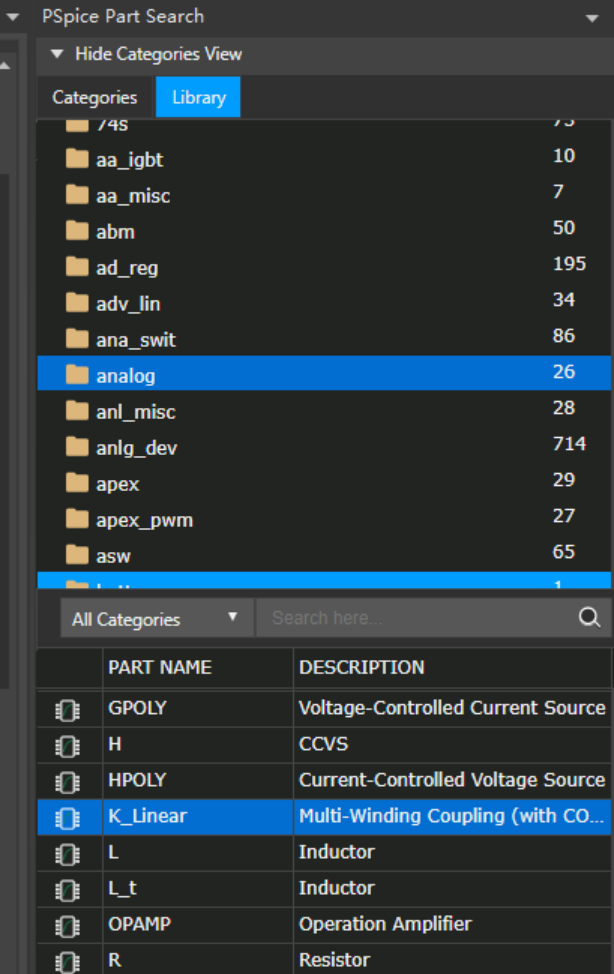Click the apex folder icon
The image size is (614, 974).
tap(77, 483)
